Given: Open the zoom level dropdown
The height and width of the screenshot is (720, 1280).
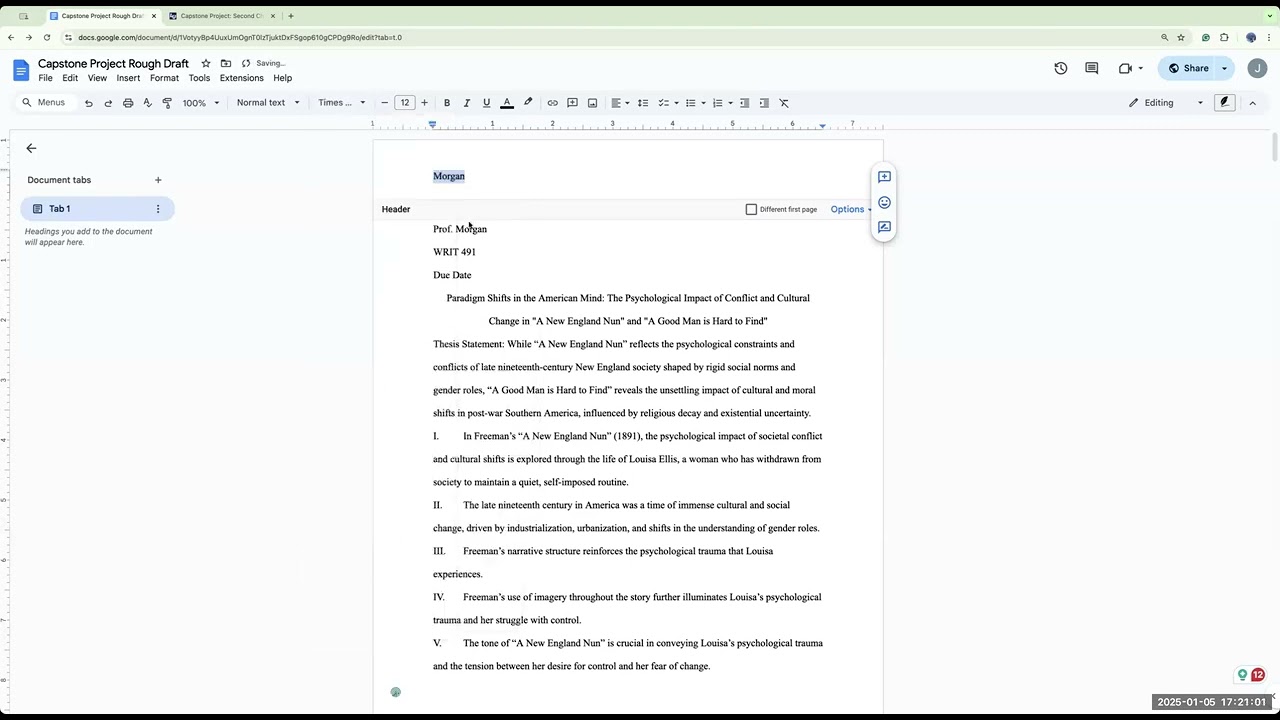Looking at the screenshot, I should pos(201,103).
